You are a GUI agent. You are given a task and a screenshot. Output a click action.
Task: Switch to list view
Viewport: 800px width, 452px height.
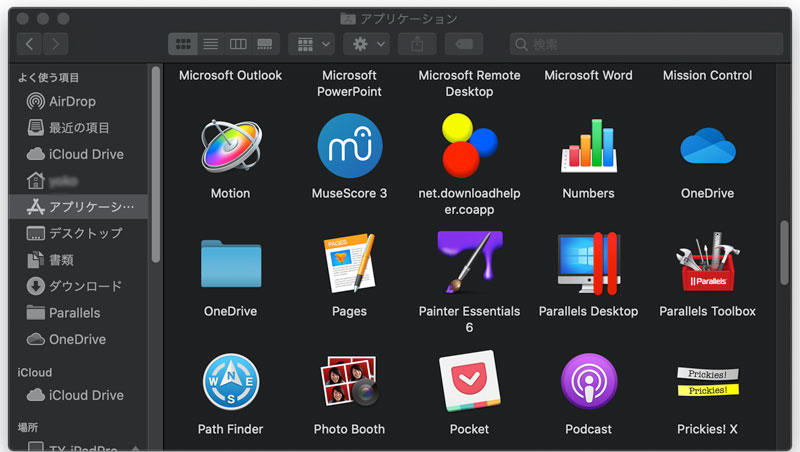211,44
